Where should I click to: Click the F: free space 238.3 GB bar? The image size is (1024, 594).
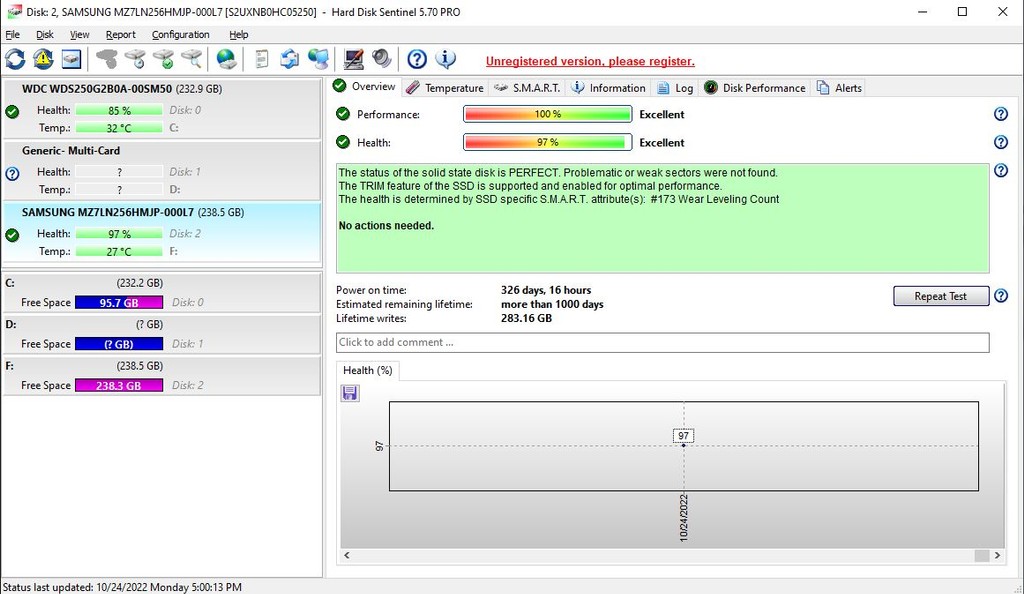click(119, 385)
